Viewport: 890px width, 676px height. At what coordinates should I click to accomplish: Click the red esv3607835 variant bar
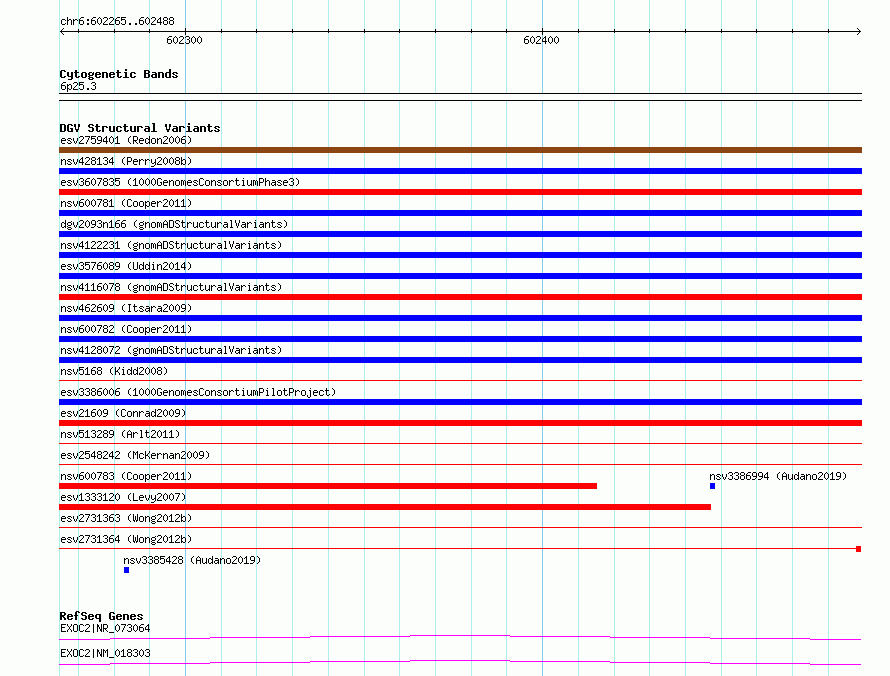(x=460, y=192)
